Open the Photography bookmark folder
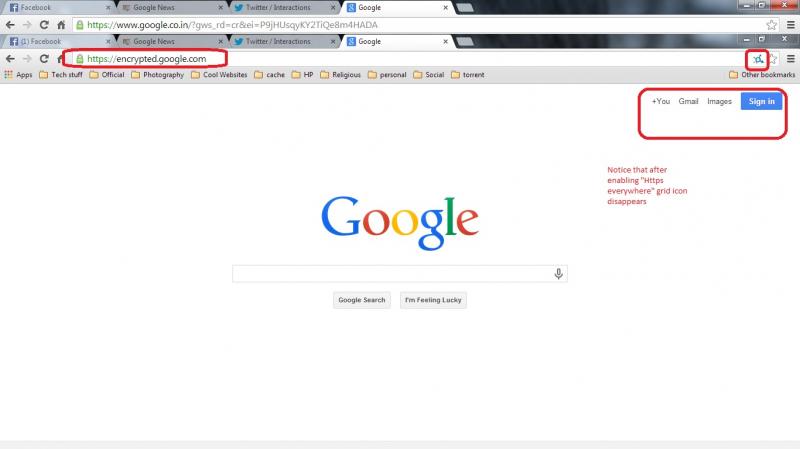The height and width of the screenshot is (449, 800). click(x=157, y=75)
